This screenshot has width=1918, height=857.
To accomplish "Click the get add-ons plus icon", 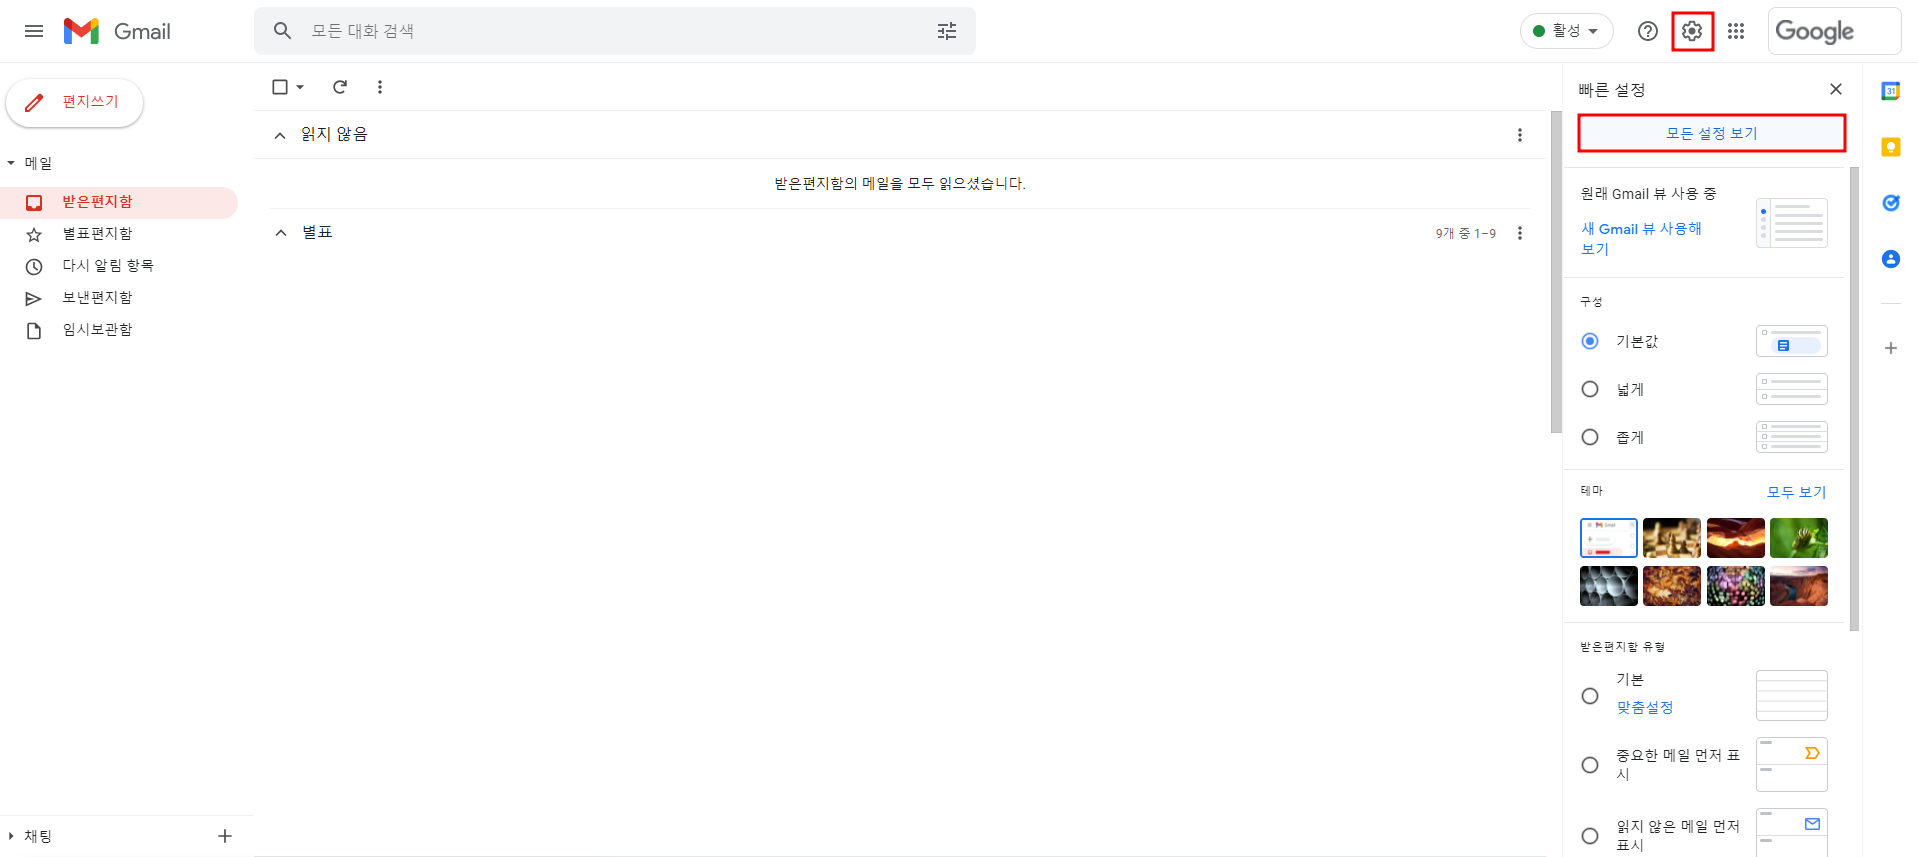I will 1891,348.
